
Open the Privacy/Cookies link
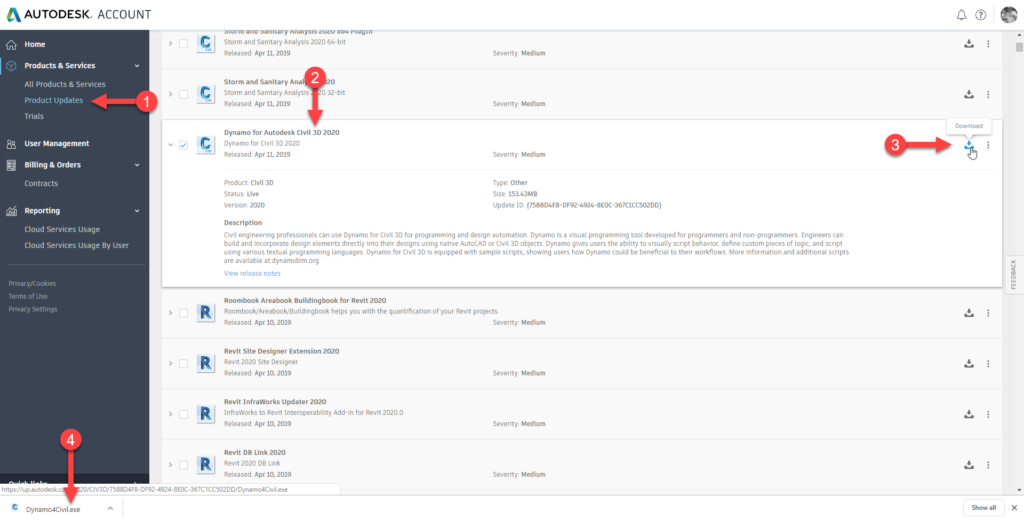[x=32, y=283]
